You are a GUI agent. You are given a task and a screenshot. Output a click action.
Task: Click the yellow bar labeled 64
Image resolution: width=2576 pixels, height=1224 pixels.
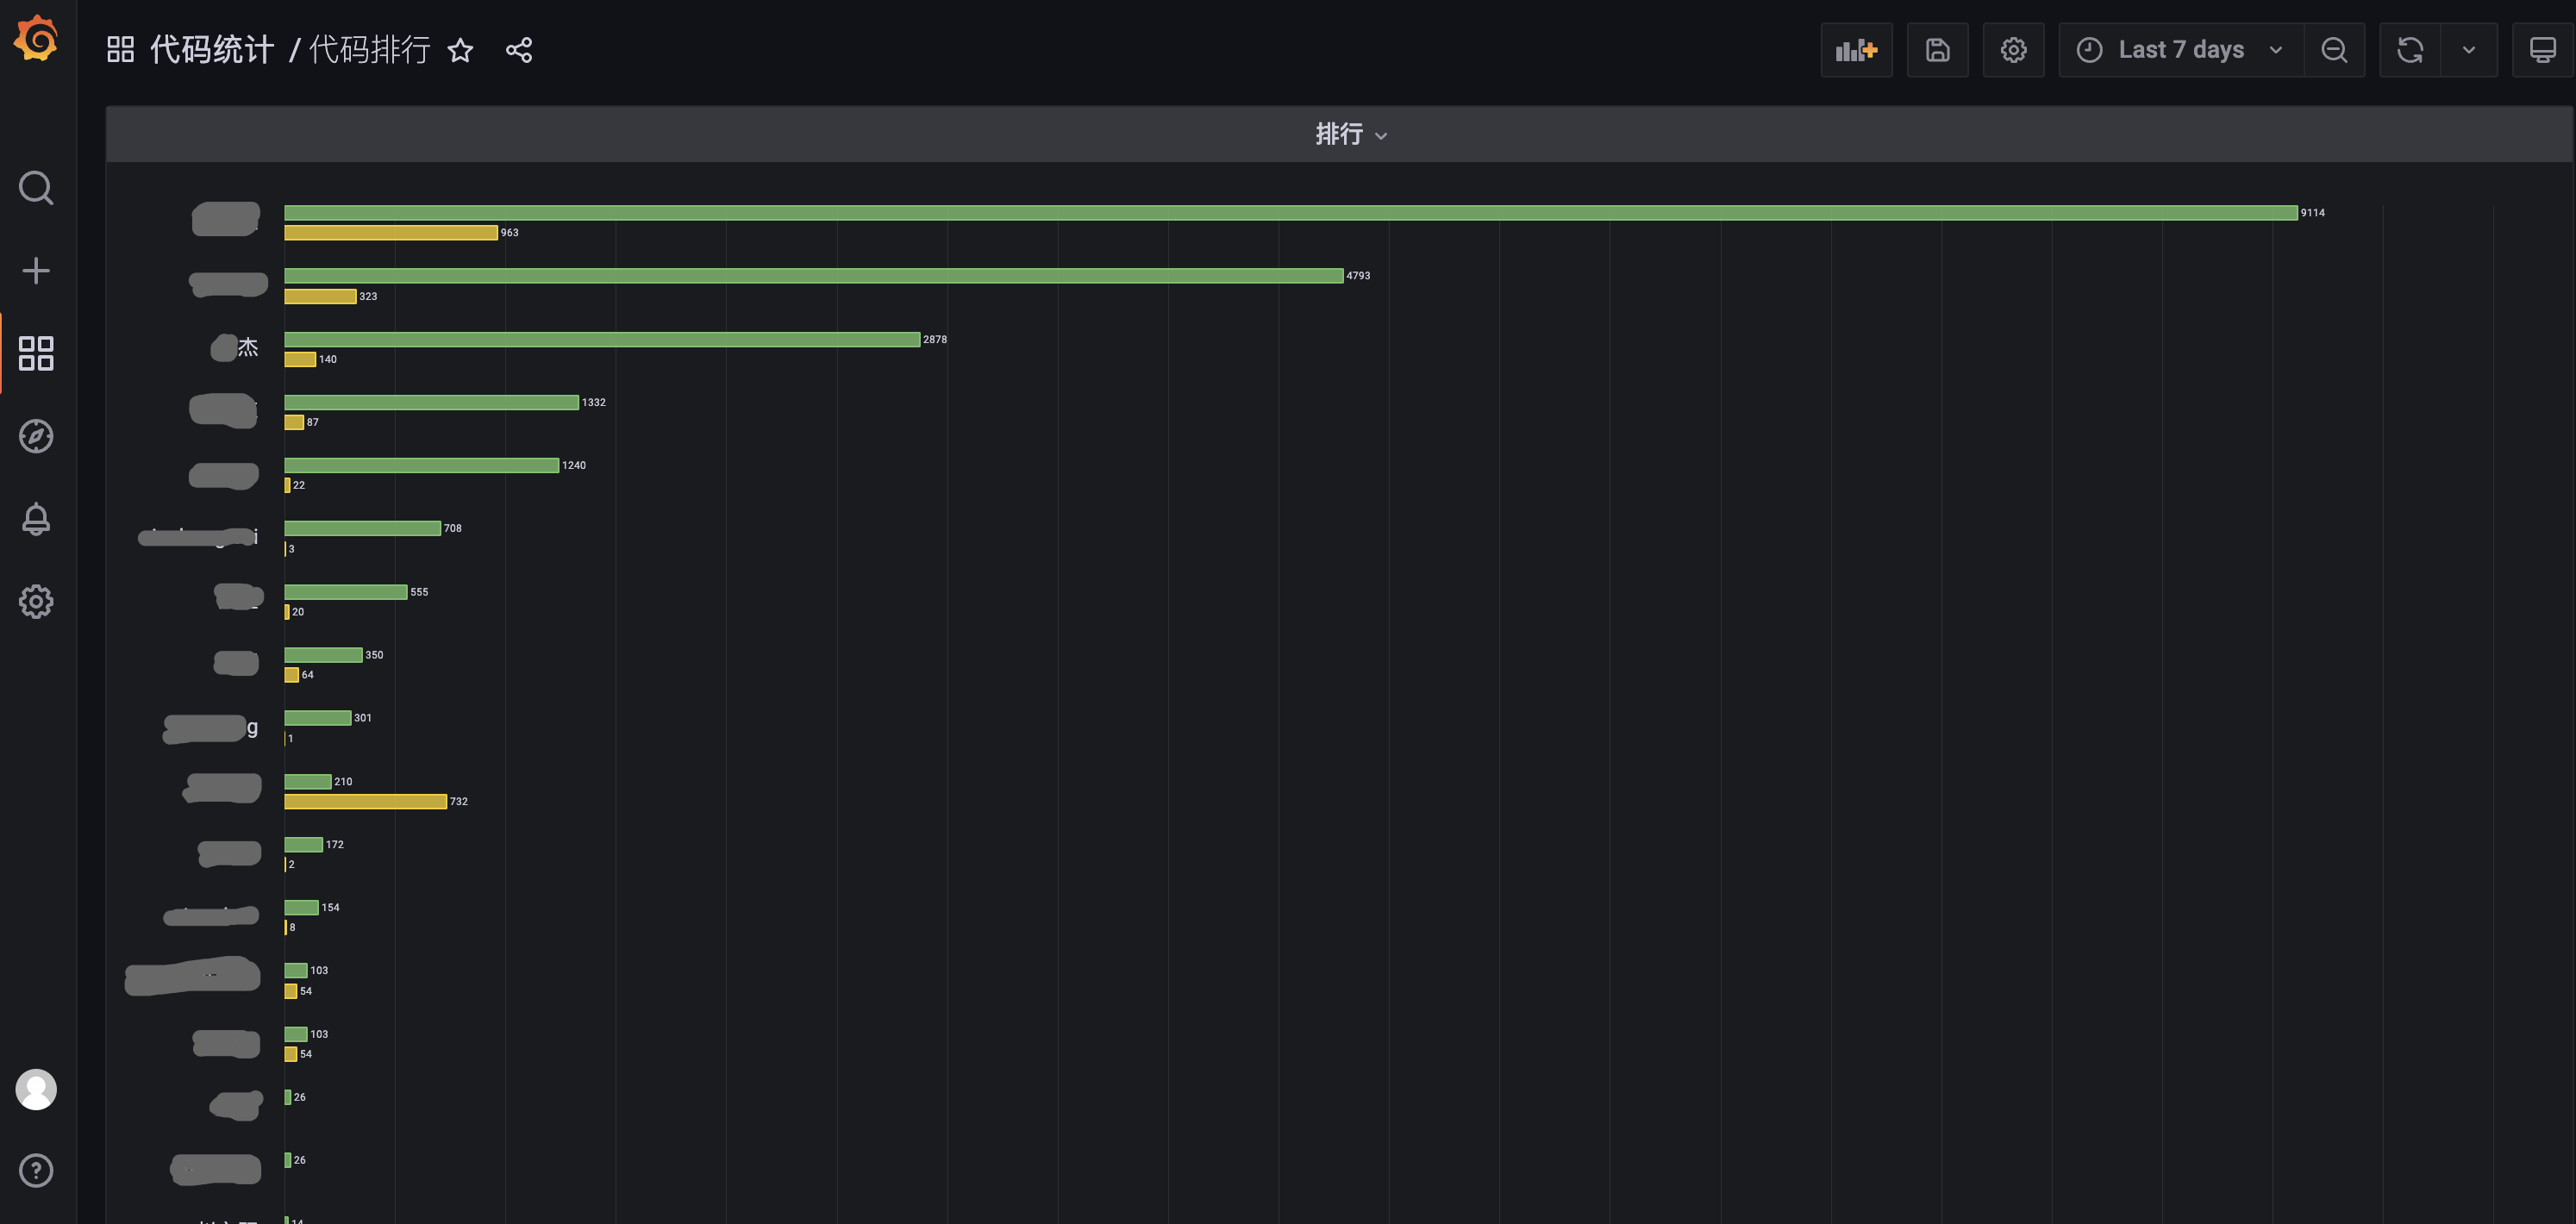click(292, 675)
